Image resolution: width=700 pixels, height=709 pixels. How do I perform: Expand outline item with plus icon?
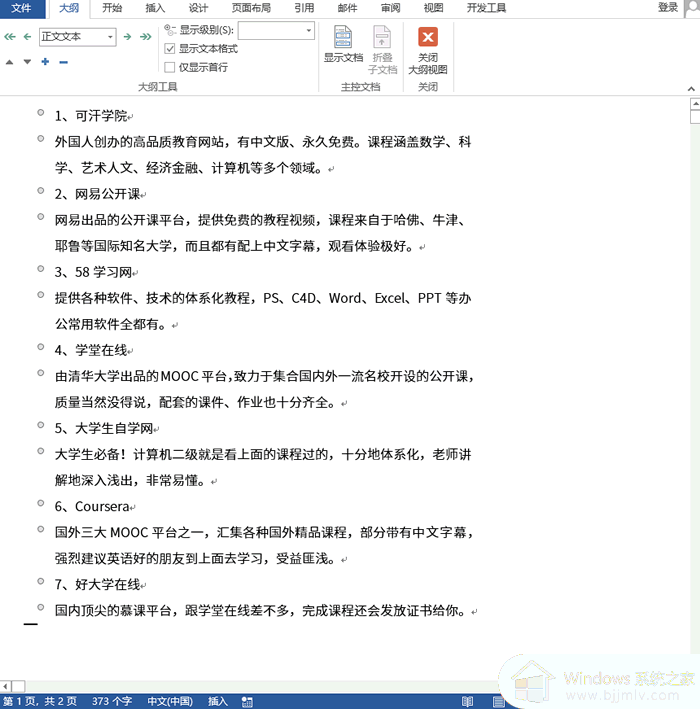[x=45, y=61]
